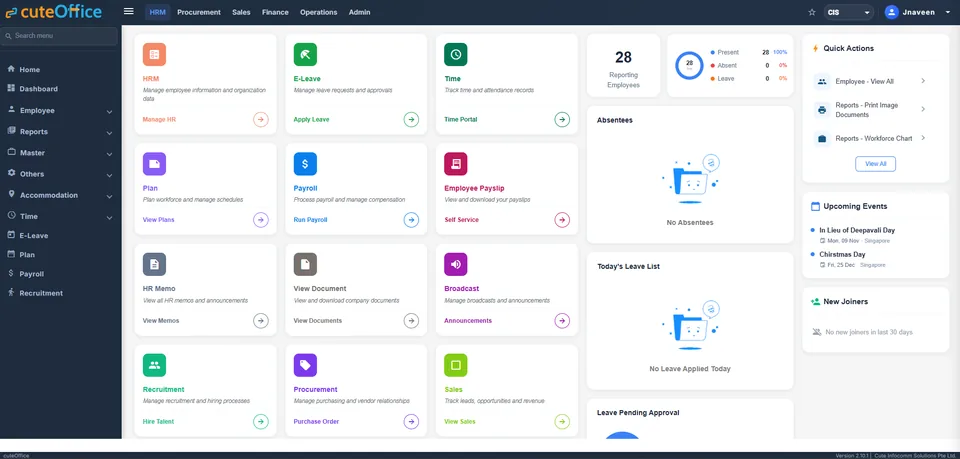This screenshot has width=960, height=459.
Task: Open the purple Plan card icon
Action: [154, 164]
